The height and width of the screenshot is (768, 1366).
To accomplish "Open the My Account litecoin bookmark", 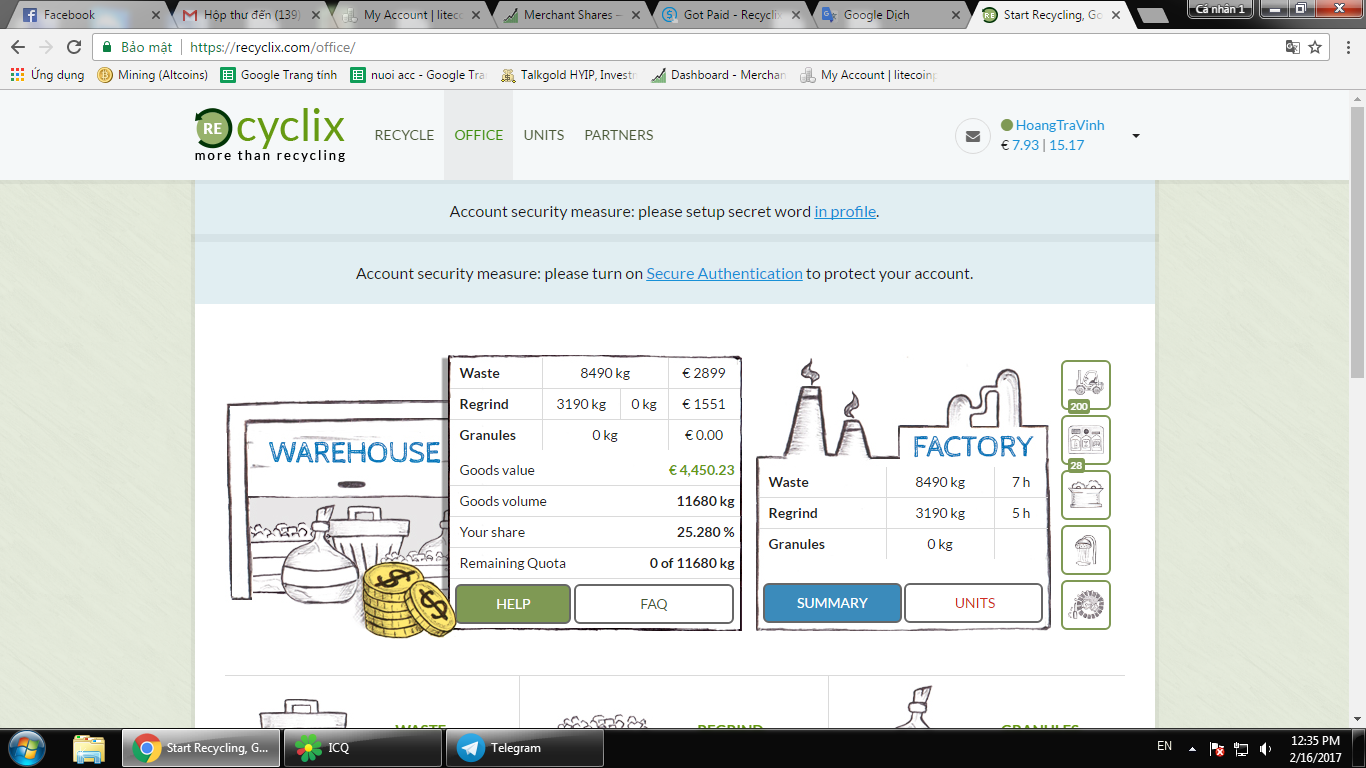I will point(869,75).
